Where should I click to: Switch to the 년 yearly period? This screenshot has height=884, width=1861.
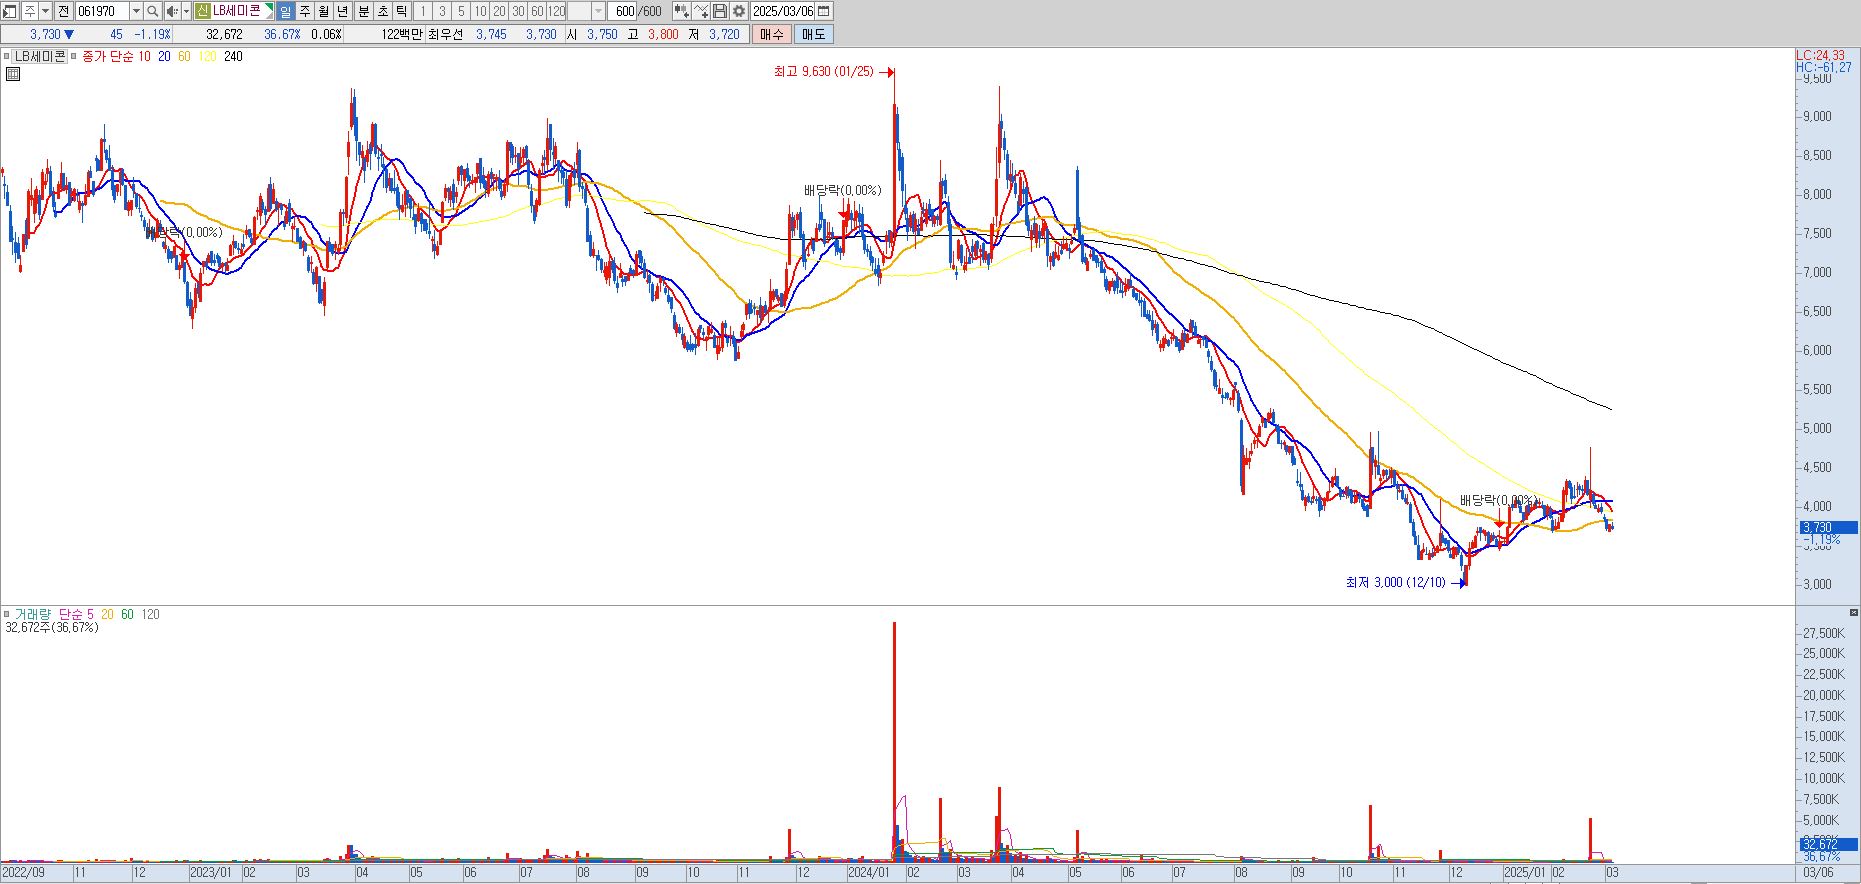pos(343,11)
